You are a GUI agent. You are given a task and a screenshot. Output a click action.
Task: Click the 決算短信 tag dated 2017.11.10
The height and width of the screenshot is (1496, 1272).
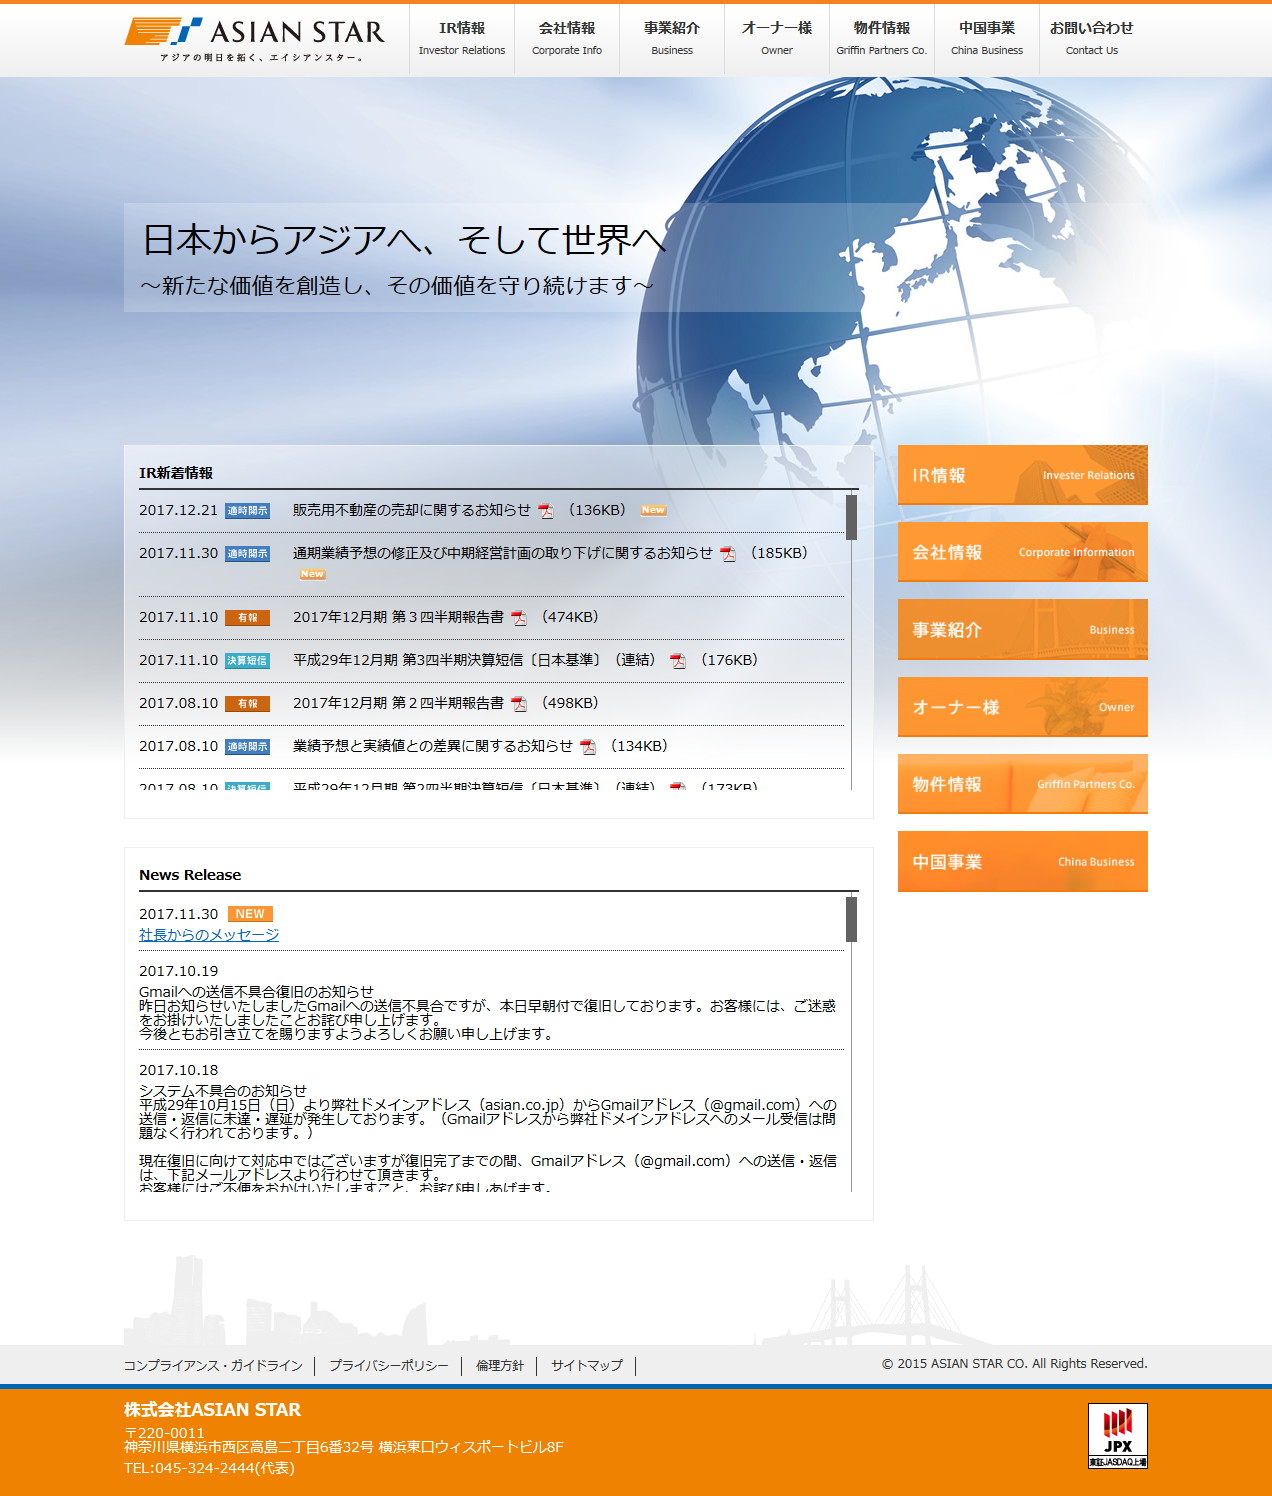click(247, 661)
